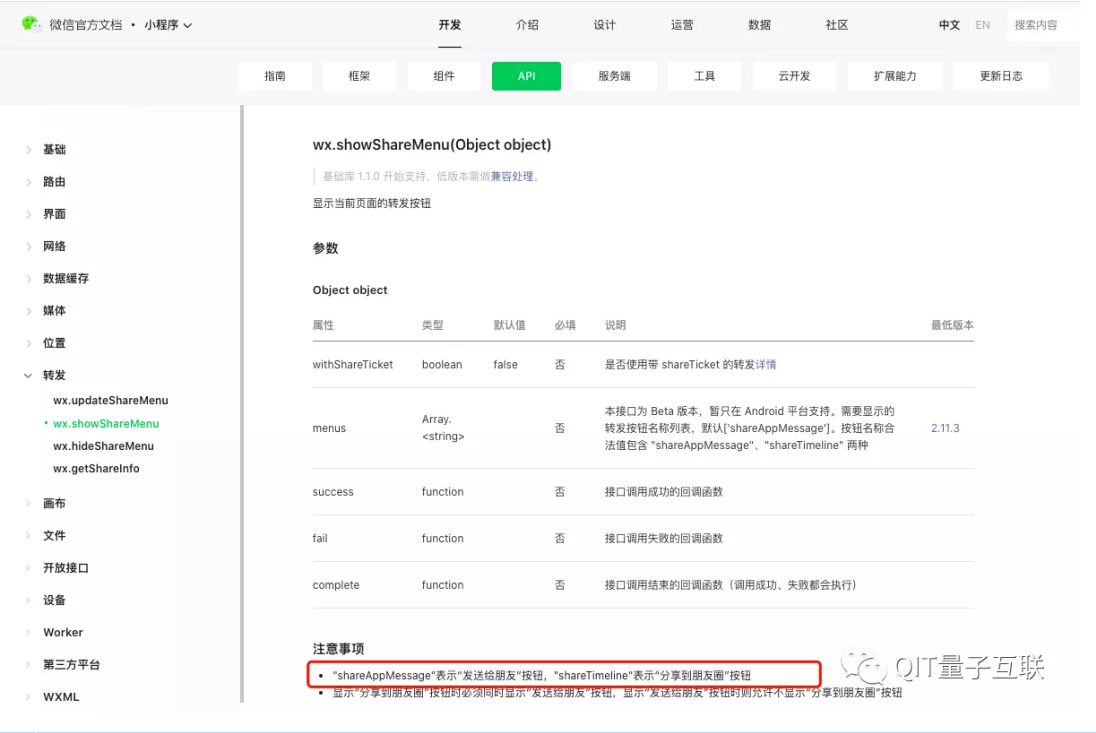Switch to the 社区 top tab
This screenshot has width=1096, height=733.
coord(837,25)
